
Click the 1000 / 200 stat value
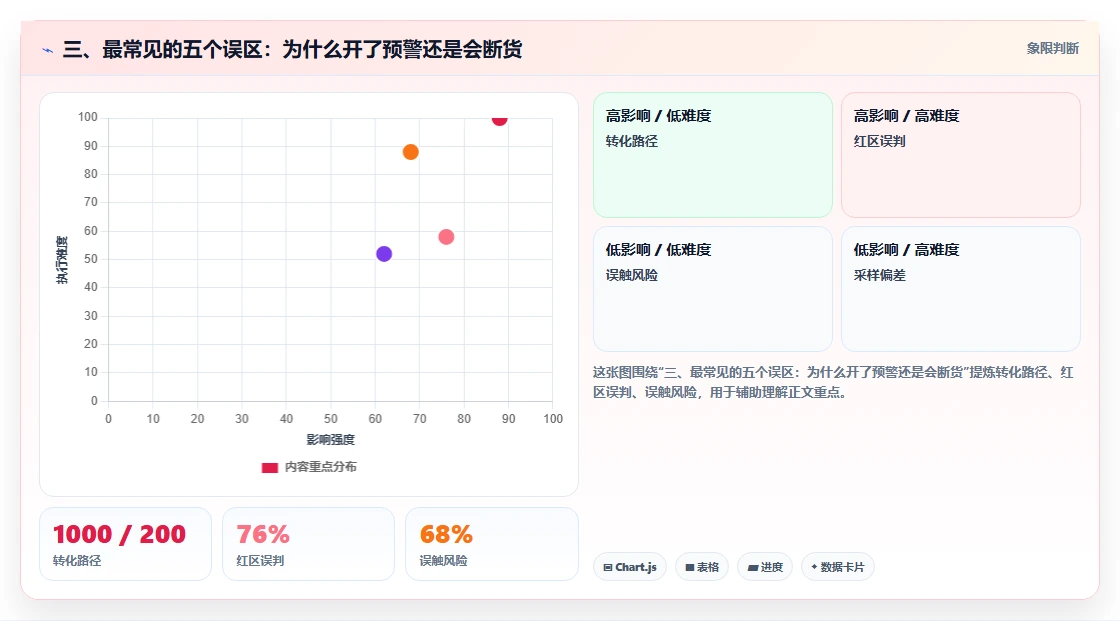pyautogui.click(x=119, y=534)
